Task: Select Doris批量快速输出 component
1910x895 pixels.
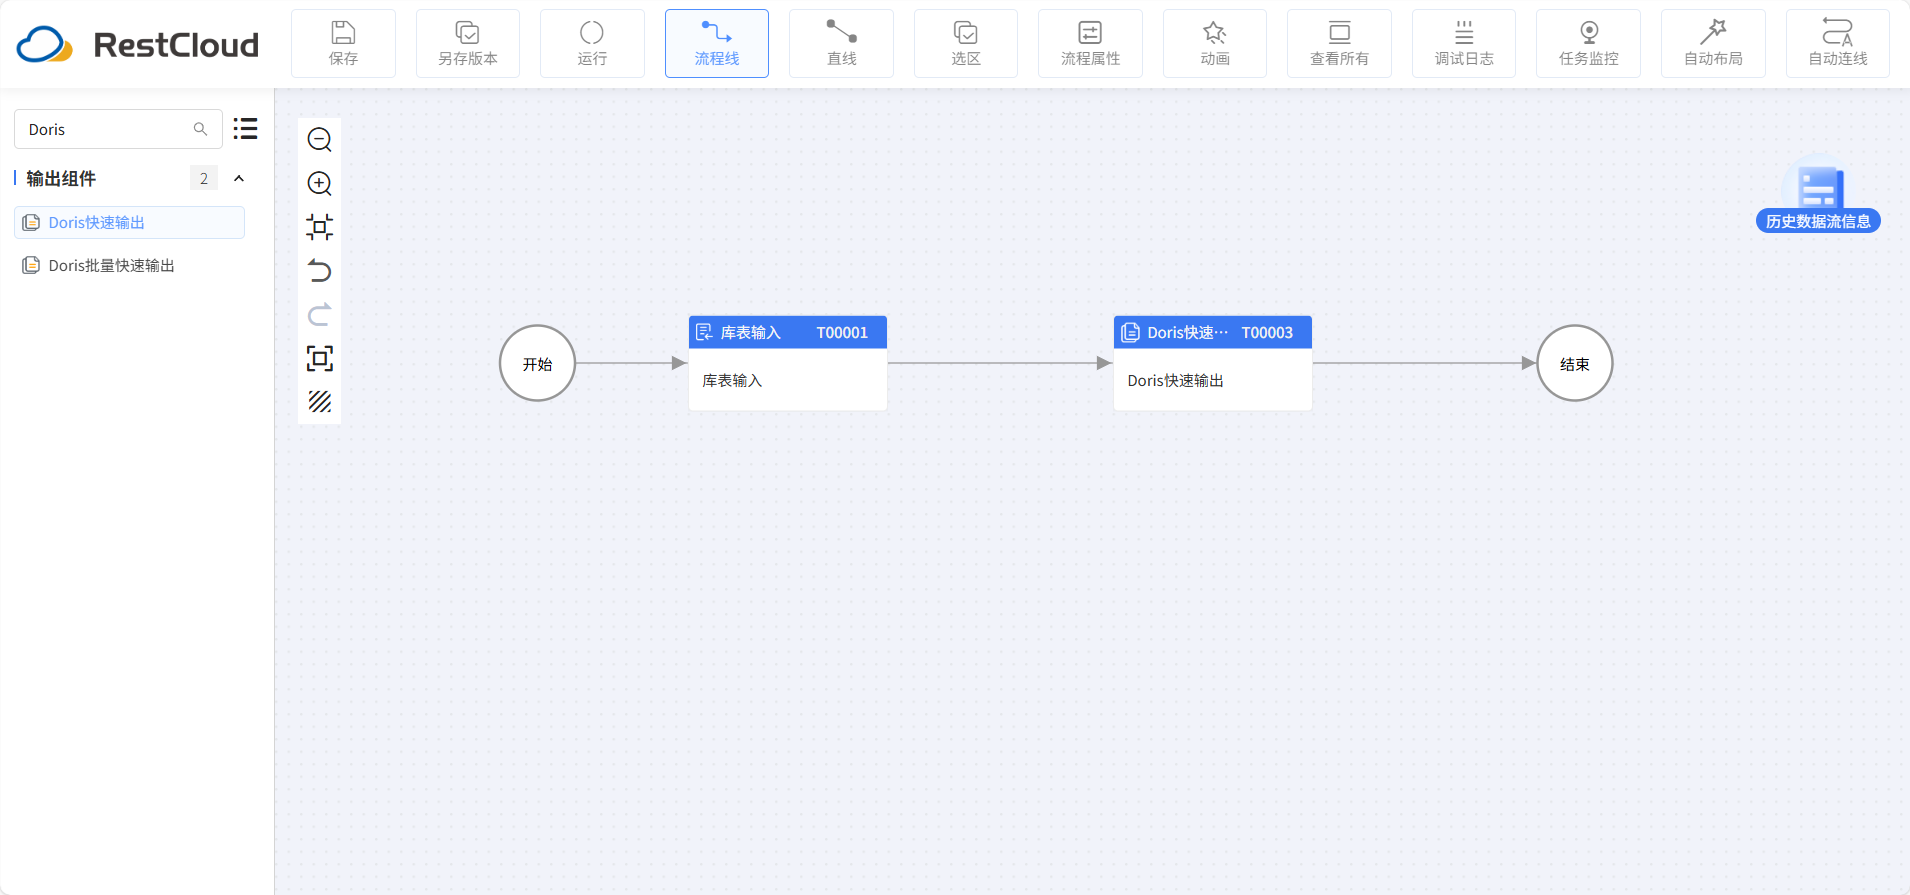Action: tap(129, 265)
